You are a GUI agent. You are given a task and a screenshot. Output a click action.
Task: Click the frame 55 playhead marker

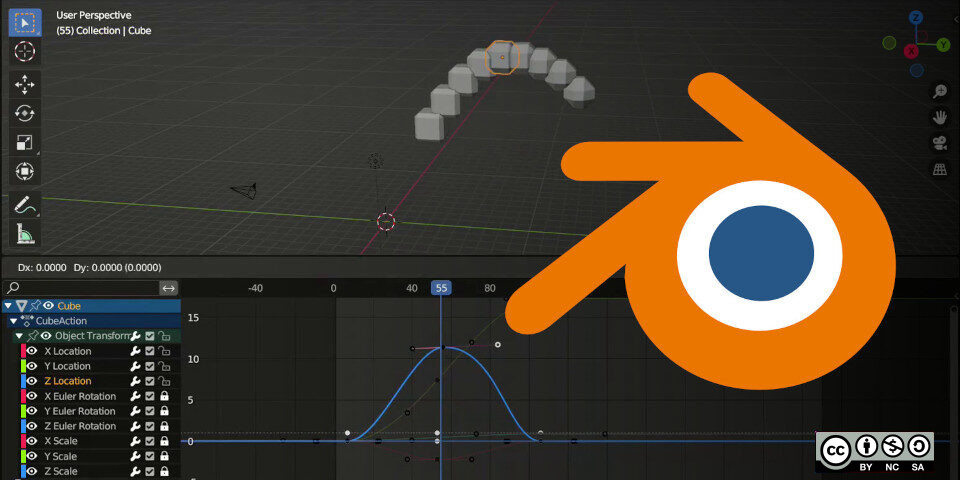click(441, 288)
